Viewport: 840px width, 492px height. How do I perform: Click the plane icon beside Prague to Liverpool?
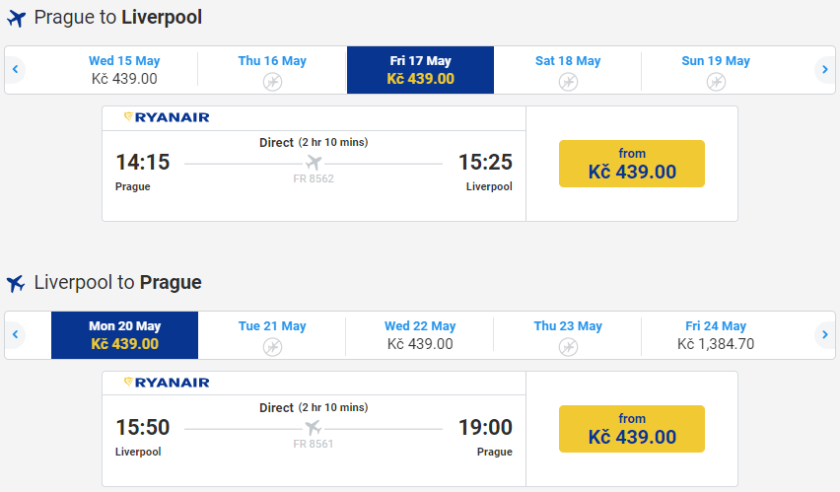point(15,18)
